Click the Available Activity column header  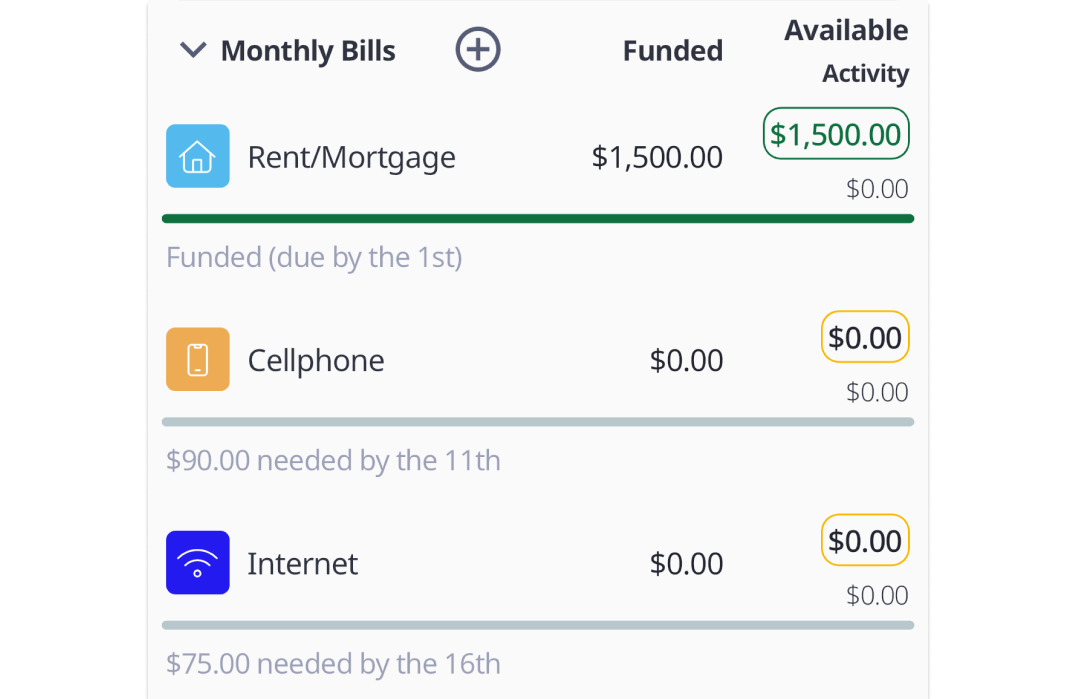(x=846, y=51)
